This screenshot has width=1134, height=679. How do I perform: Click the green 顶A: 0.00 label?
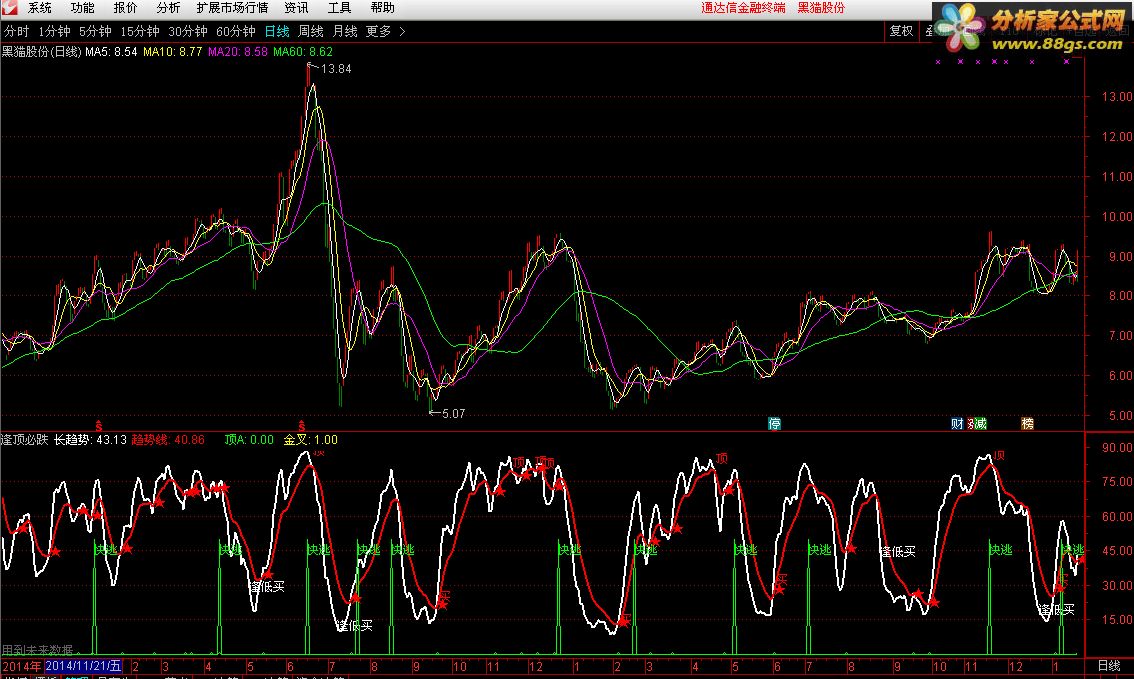(x=250, y=440)
